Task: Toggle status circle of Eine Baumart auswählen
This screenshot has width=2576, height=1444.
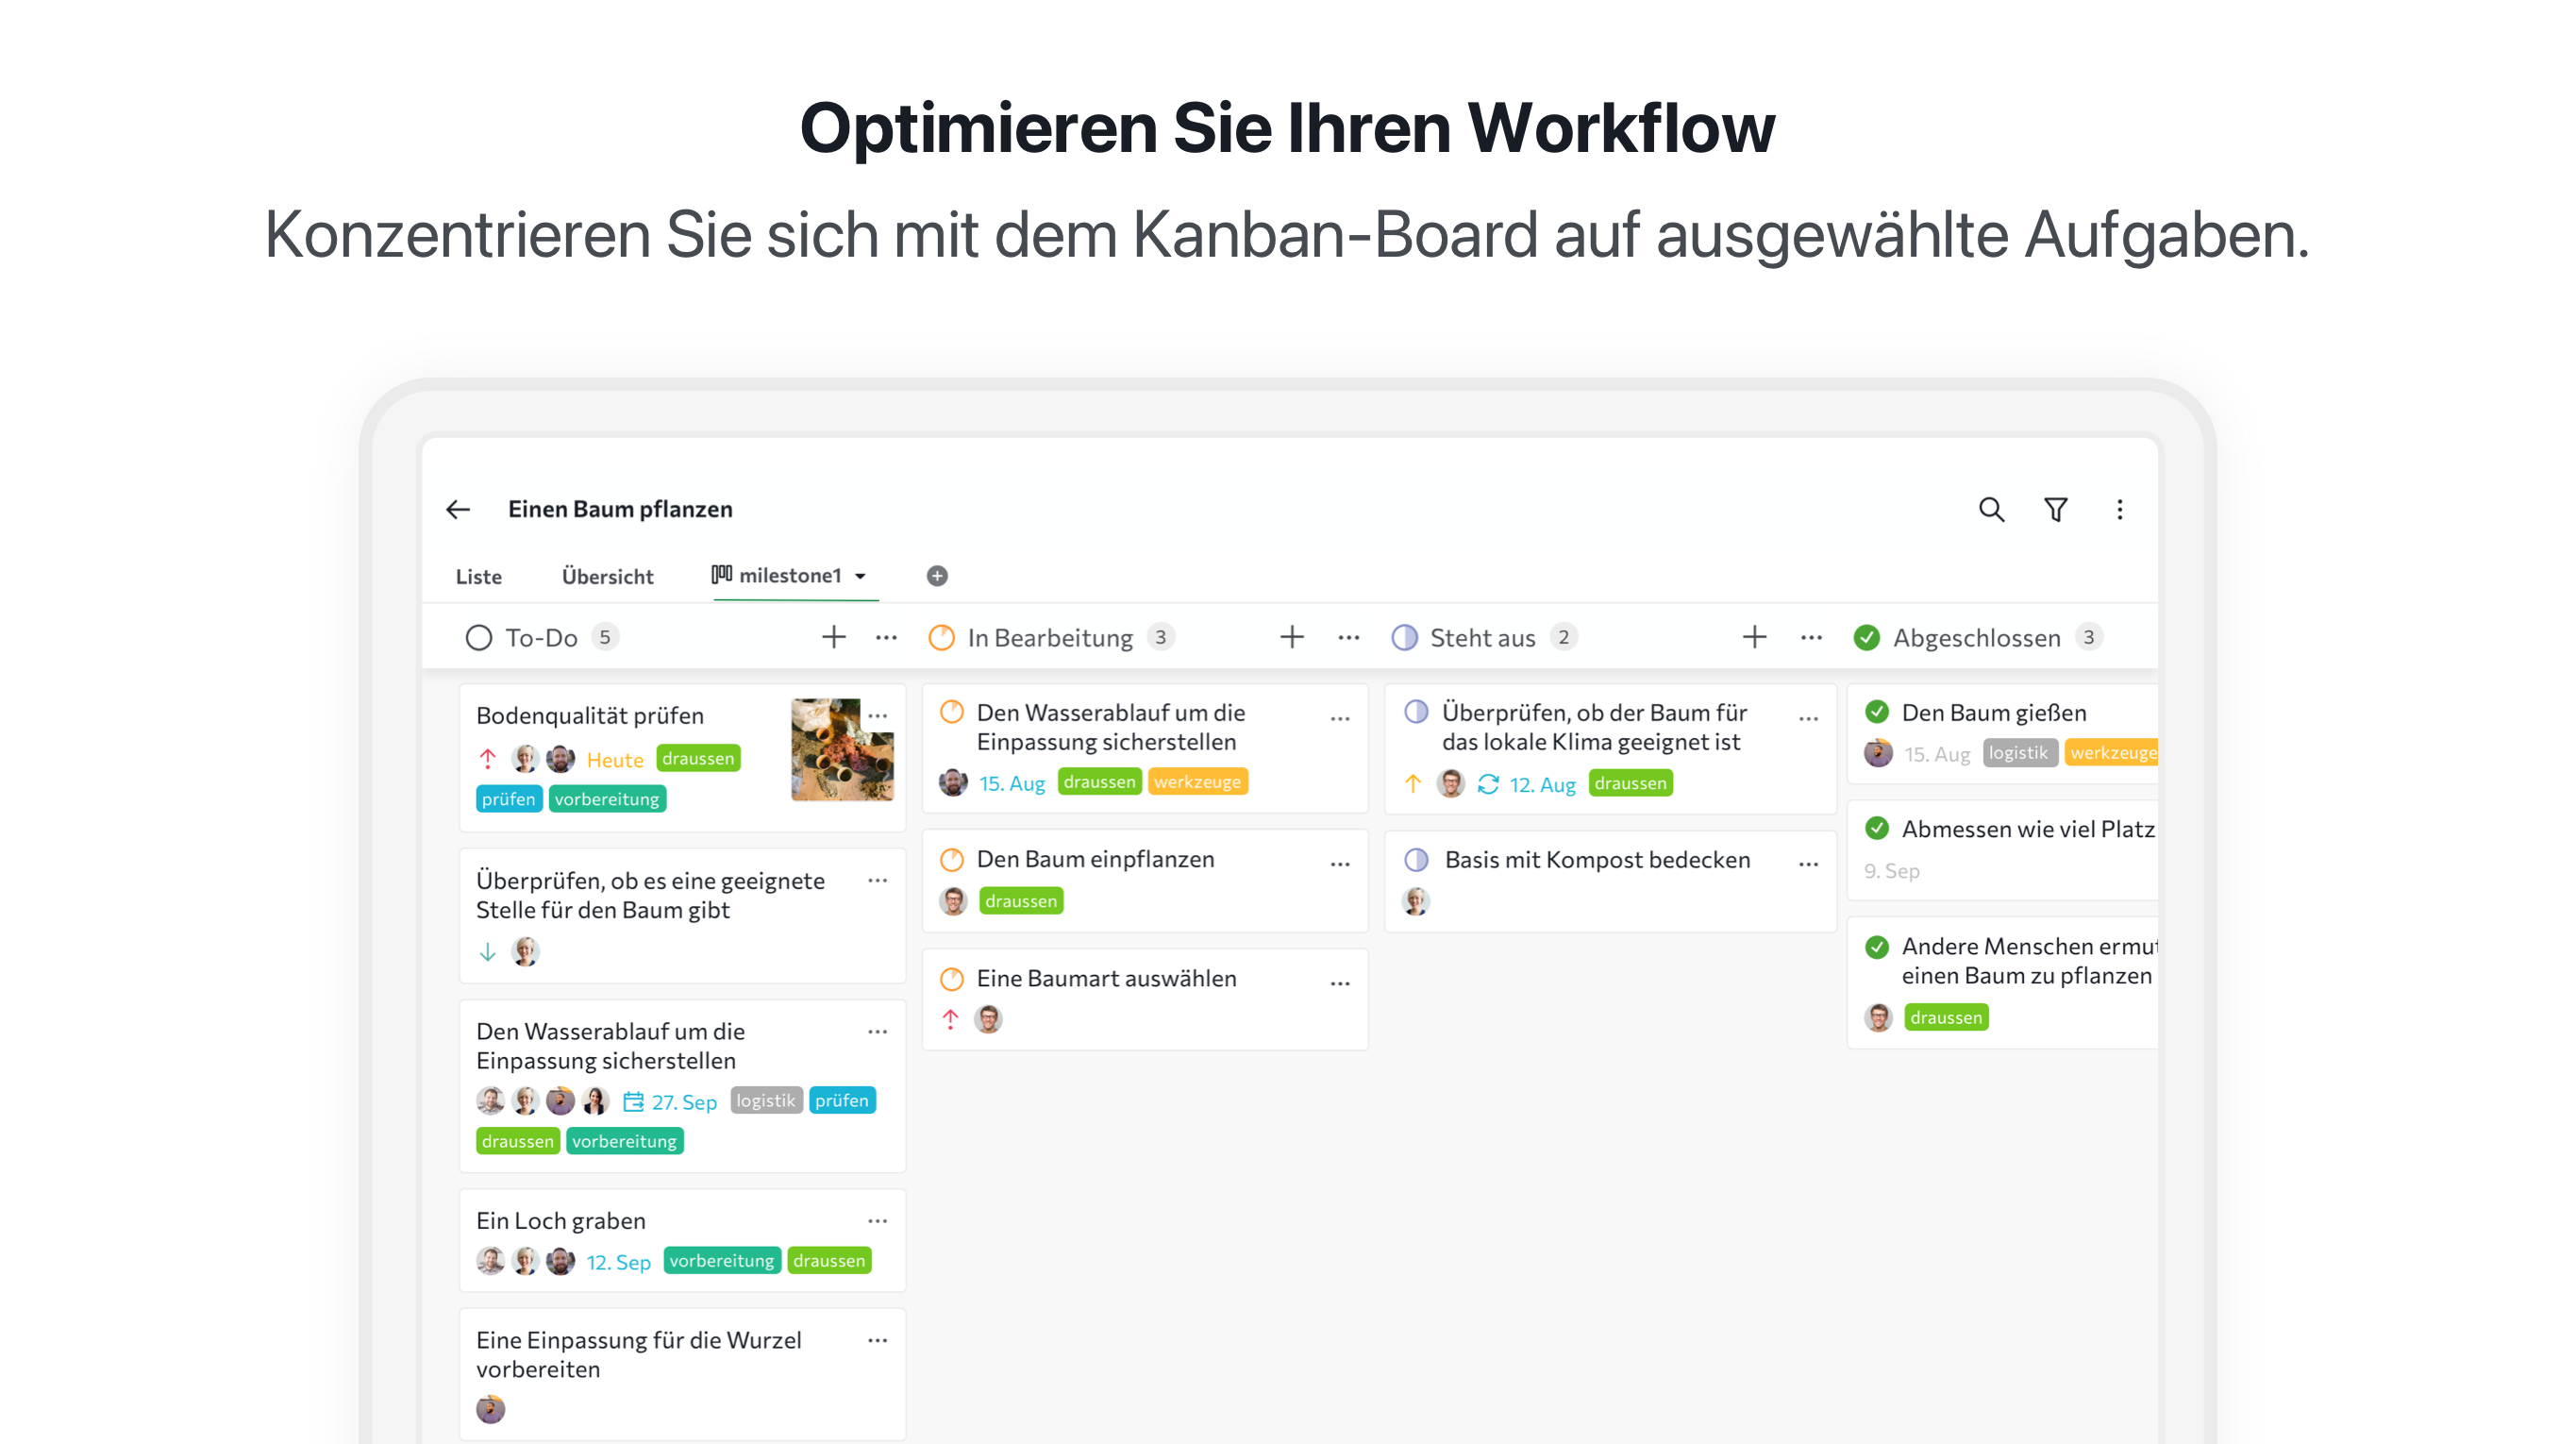Action: [952, 979]
